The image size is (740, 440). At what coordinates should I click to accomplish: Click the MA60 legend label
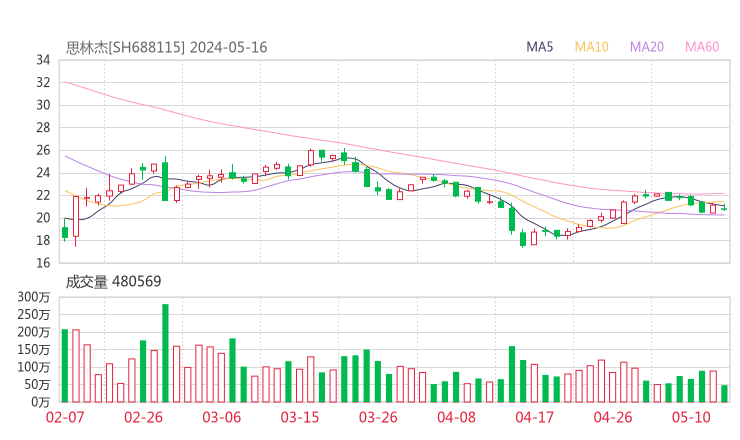702,47
